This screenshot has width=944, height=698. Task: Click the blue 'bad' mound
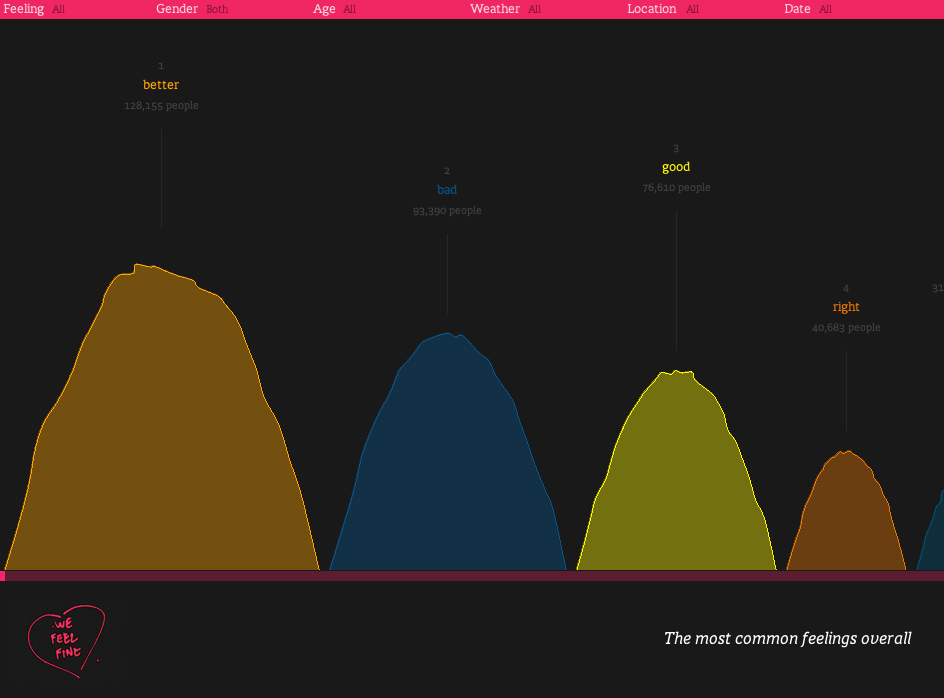coord(447,458)
